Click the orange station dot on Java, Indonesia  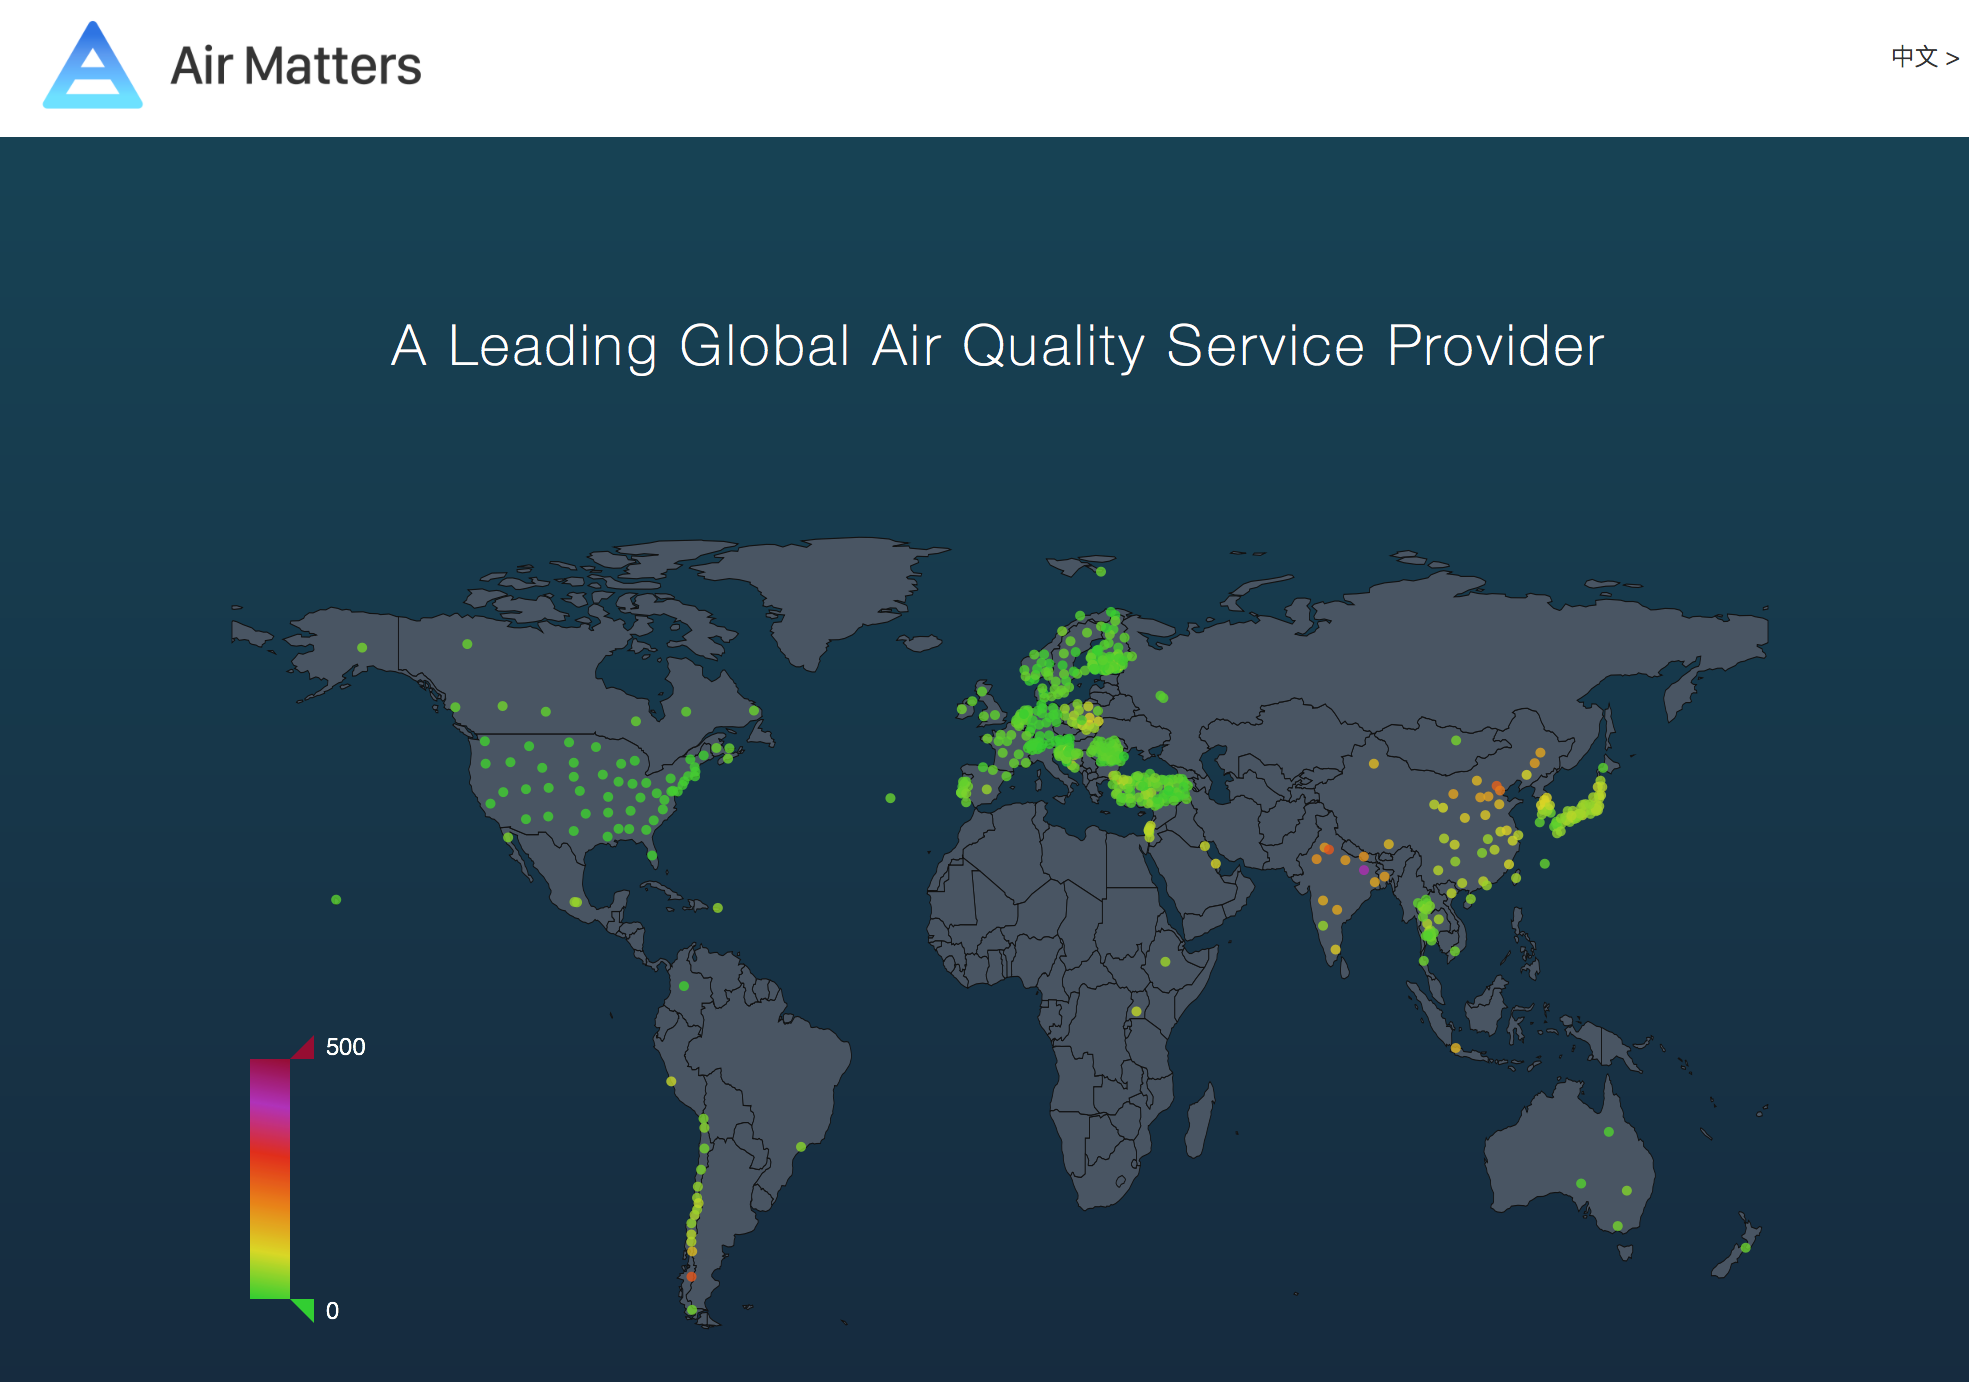point(1456,1048)
